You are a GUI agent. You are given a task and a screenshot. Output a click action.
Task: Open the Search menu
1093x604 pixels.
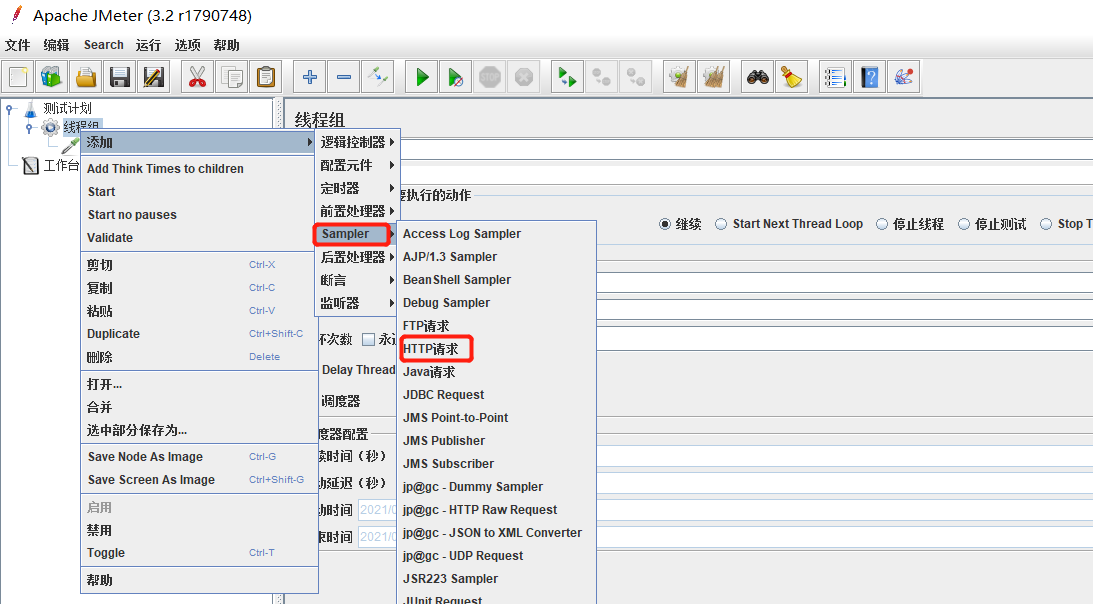pos(104,45)
